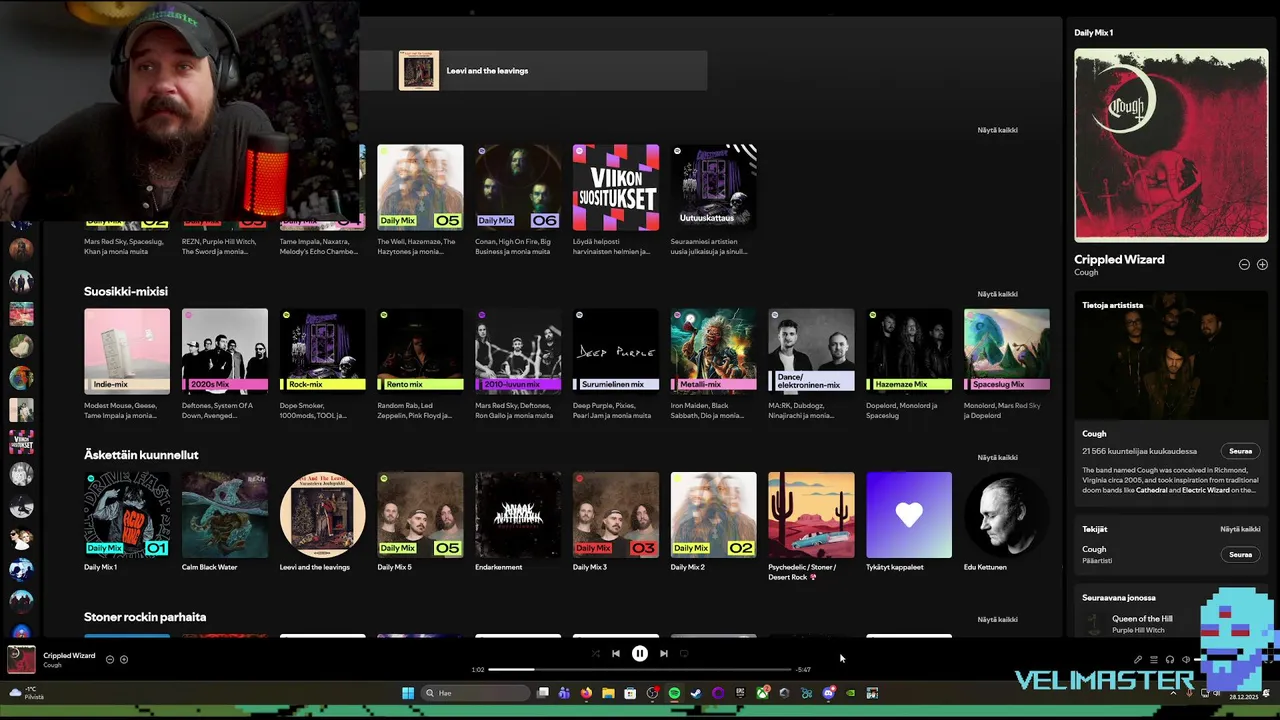Viewport: 1280px width, 720px height.
Task: Mute the volume speaker icon
Action: coord(1186,659)
